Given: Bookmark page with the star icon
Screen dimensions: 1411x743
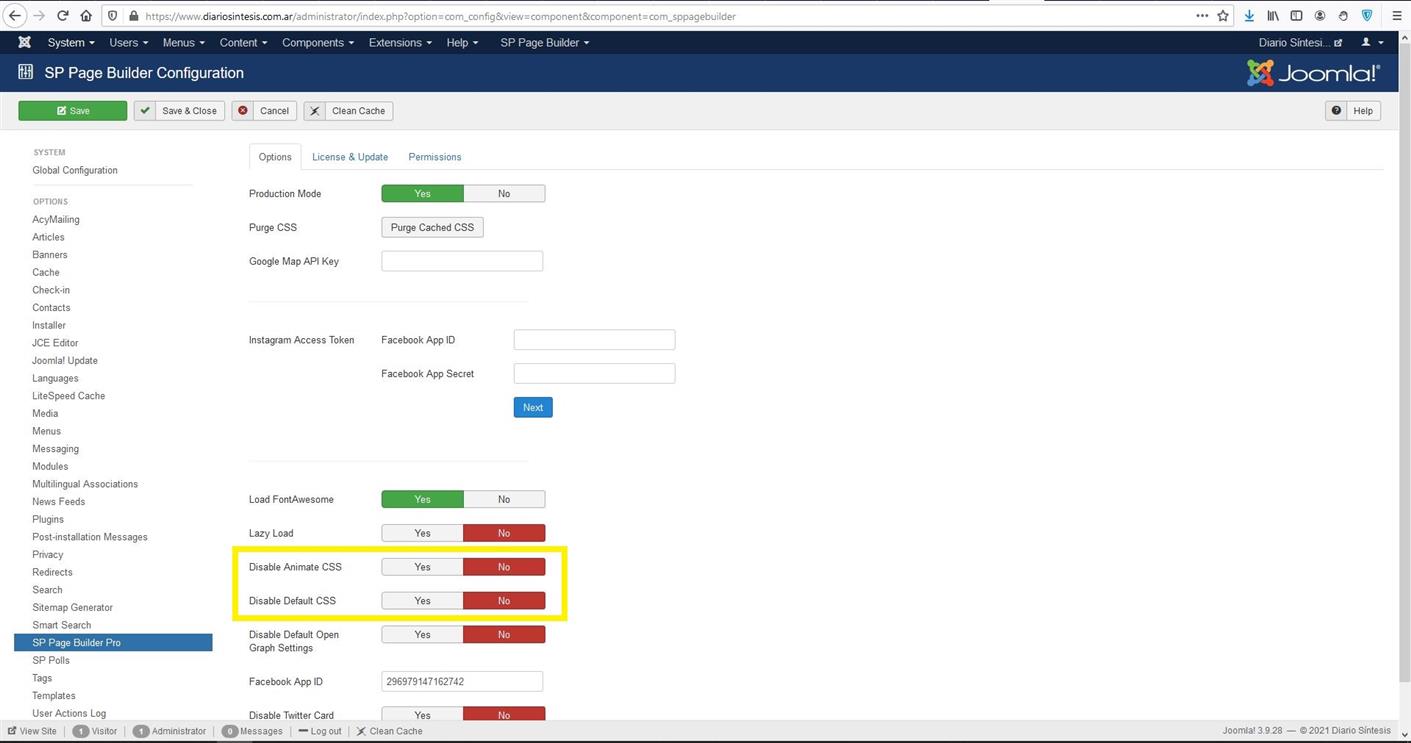Looking at the screenshot, I should tap(1223, 16).
